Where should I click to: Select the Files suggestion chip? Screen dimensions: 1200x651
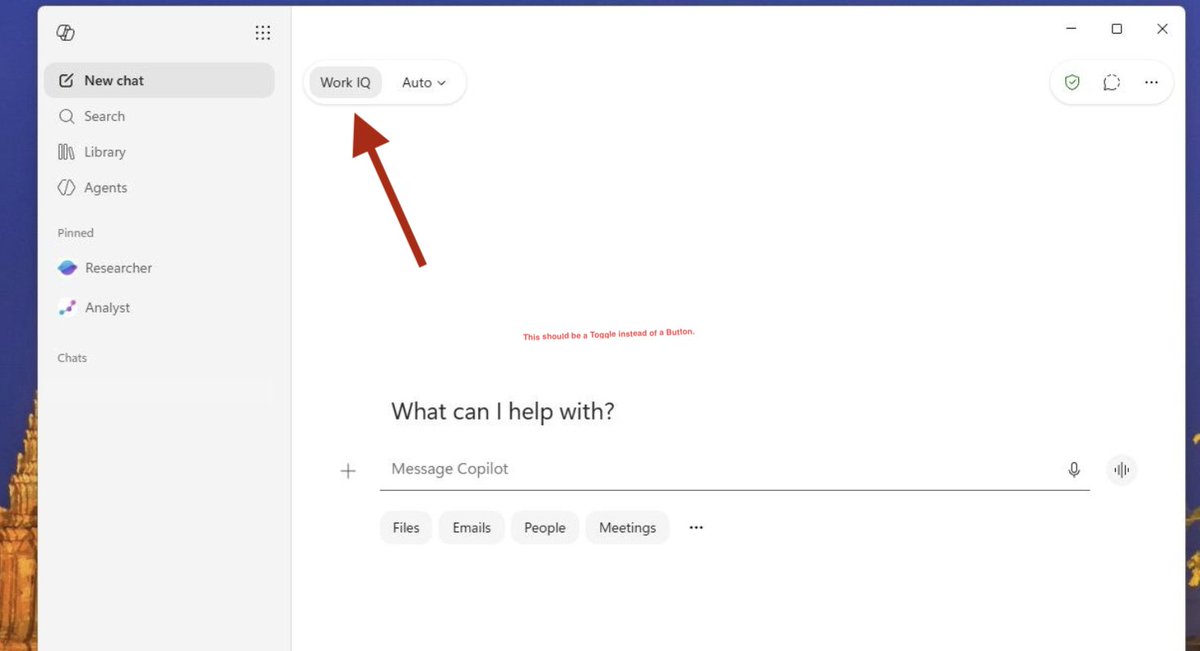[406, 528]
